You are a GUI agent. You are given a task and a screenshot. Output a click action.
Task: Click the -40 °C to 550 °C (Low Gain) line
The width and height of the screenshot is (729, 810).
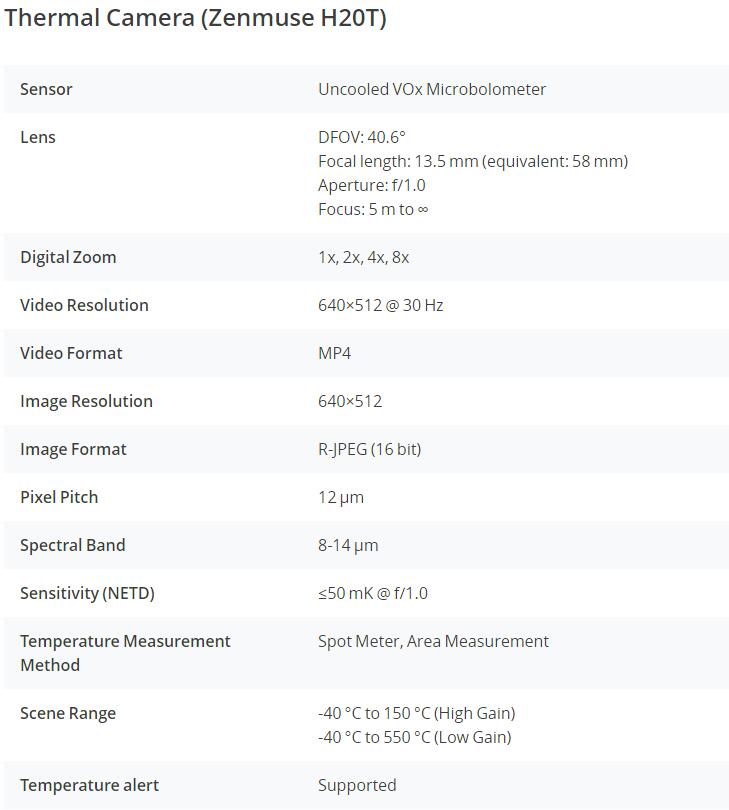(415, 738)
